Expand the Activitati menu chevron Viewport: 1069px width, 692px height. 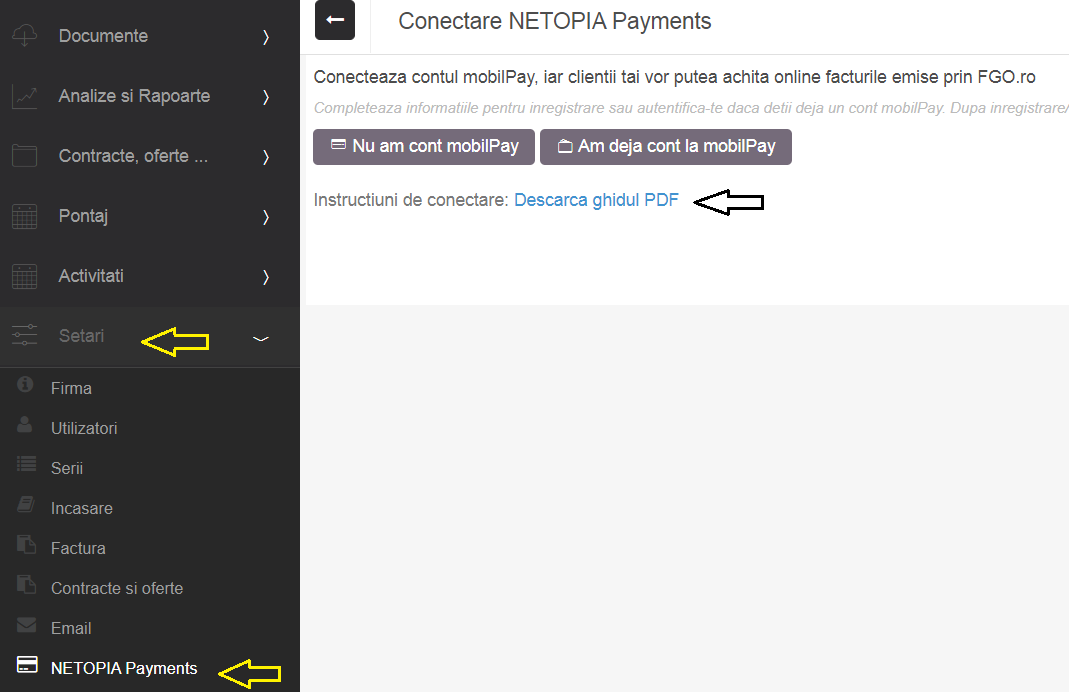point(266,277)
